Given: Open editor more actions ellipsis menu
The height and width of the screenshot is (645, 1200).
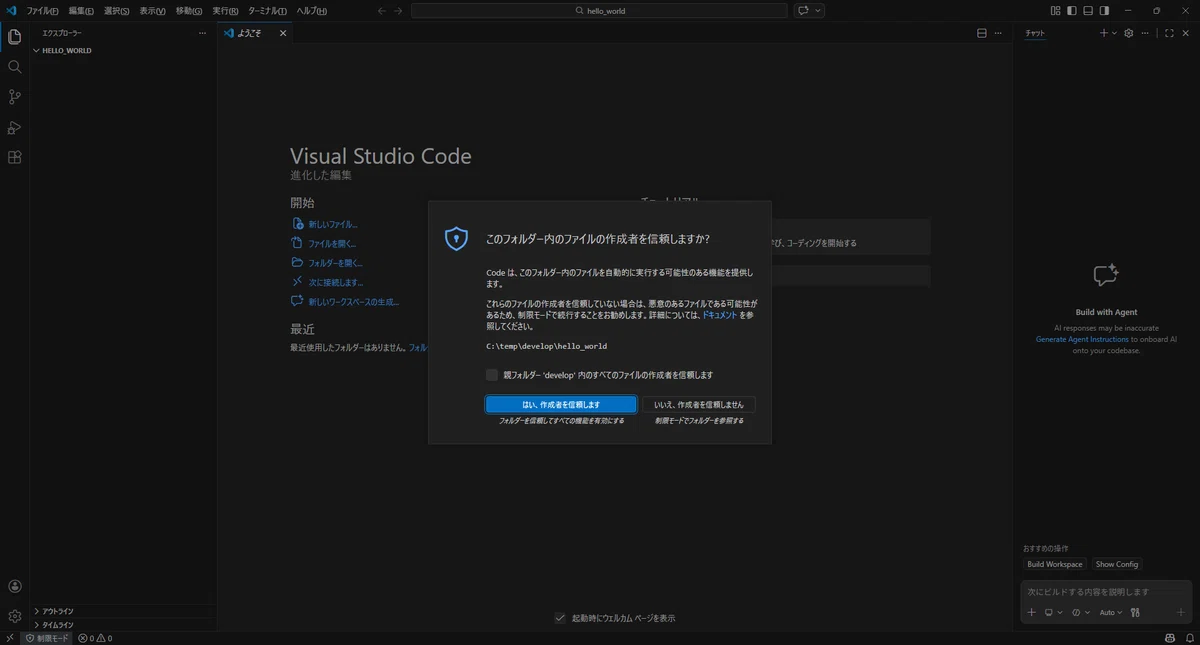Looking at the screenshot, I should point(1000,33).
